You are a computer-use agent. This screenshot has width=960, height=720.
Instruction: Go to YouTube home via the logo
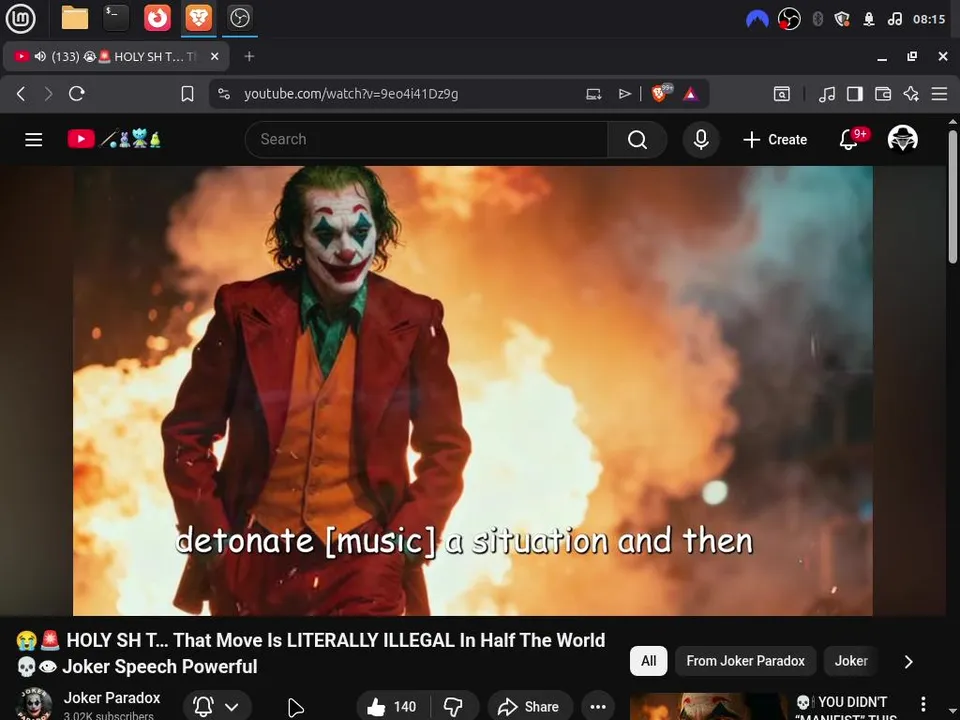pyautogui.click(x=114, y=139)
